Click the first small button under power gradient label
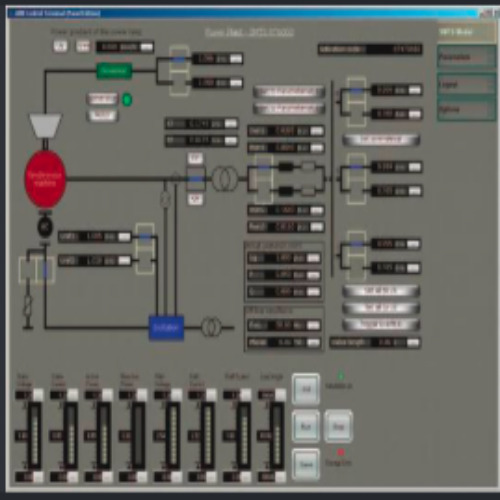The image size is (500, 500). [x=60, y=46]
